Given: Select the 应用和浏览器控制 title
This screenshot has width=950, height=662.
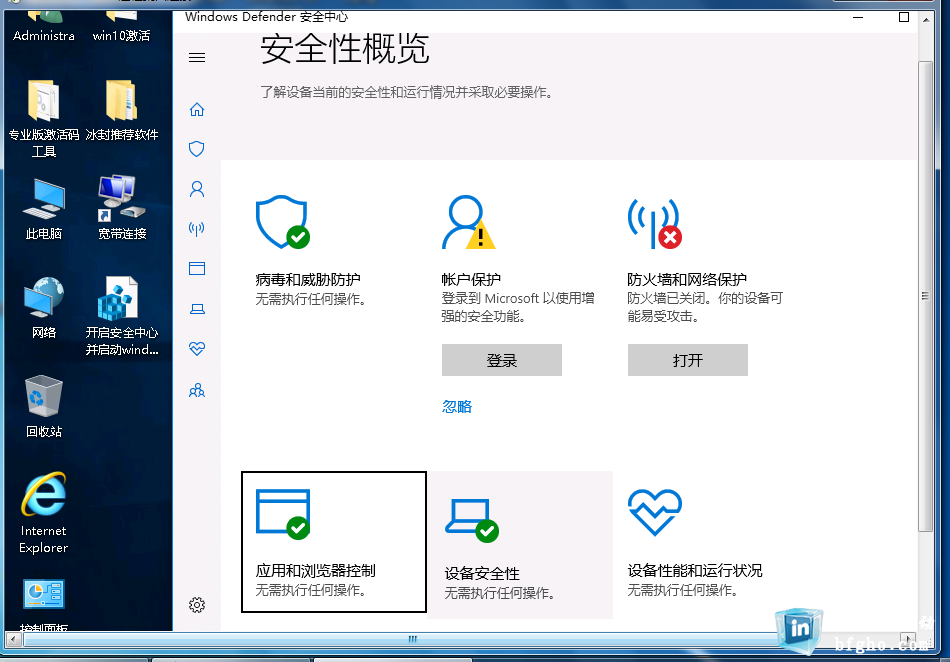Looking at the screenshot, I should click(x=316, y=571).
